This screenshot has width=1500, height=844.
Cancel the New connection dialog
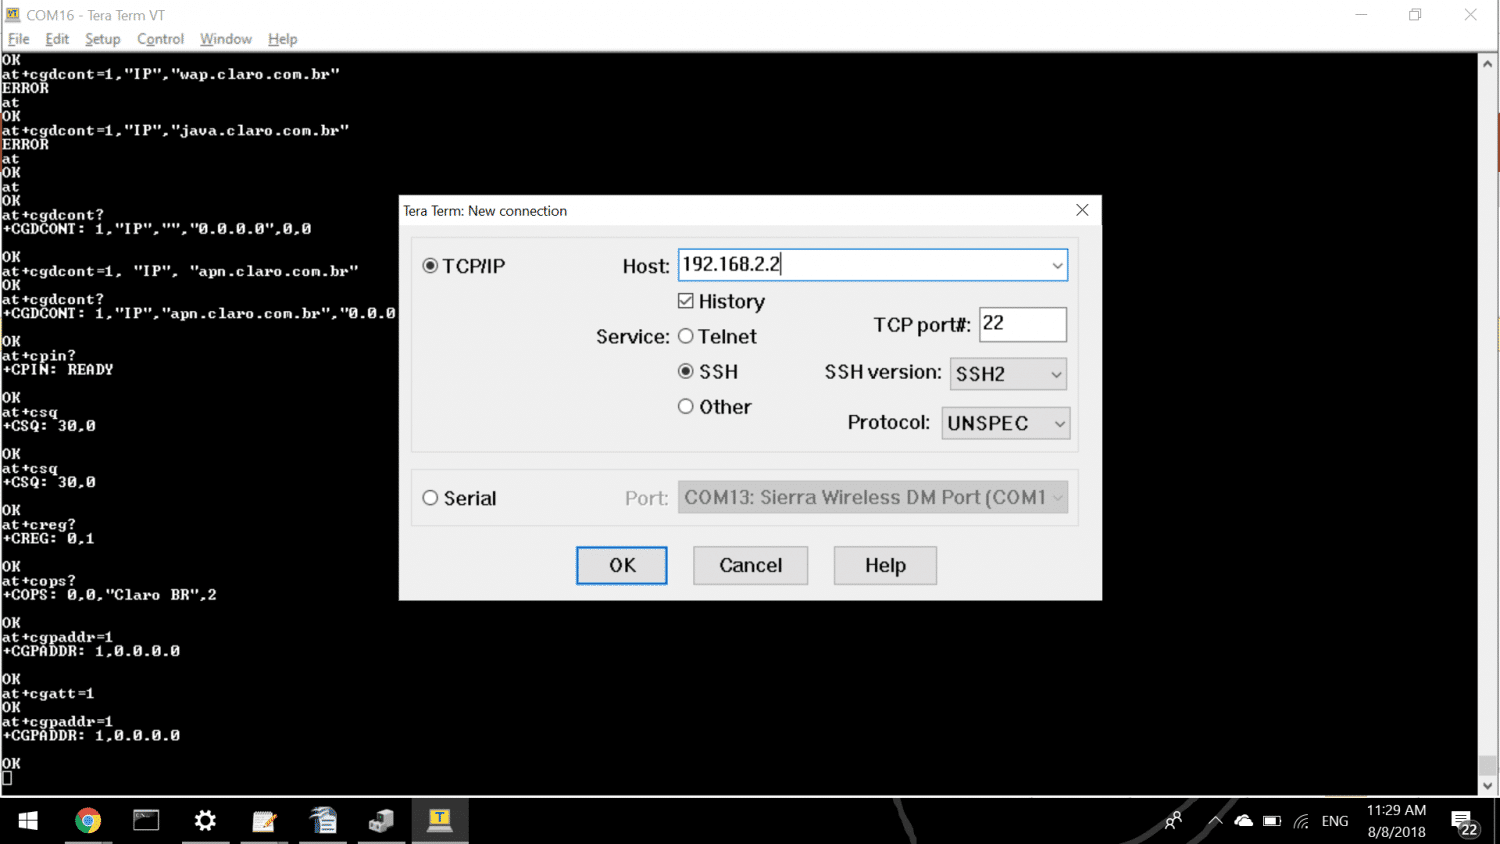point(750,565)
